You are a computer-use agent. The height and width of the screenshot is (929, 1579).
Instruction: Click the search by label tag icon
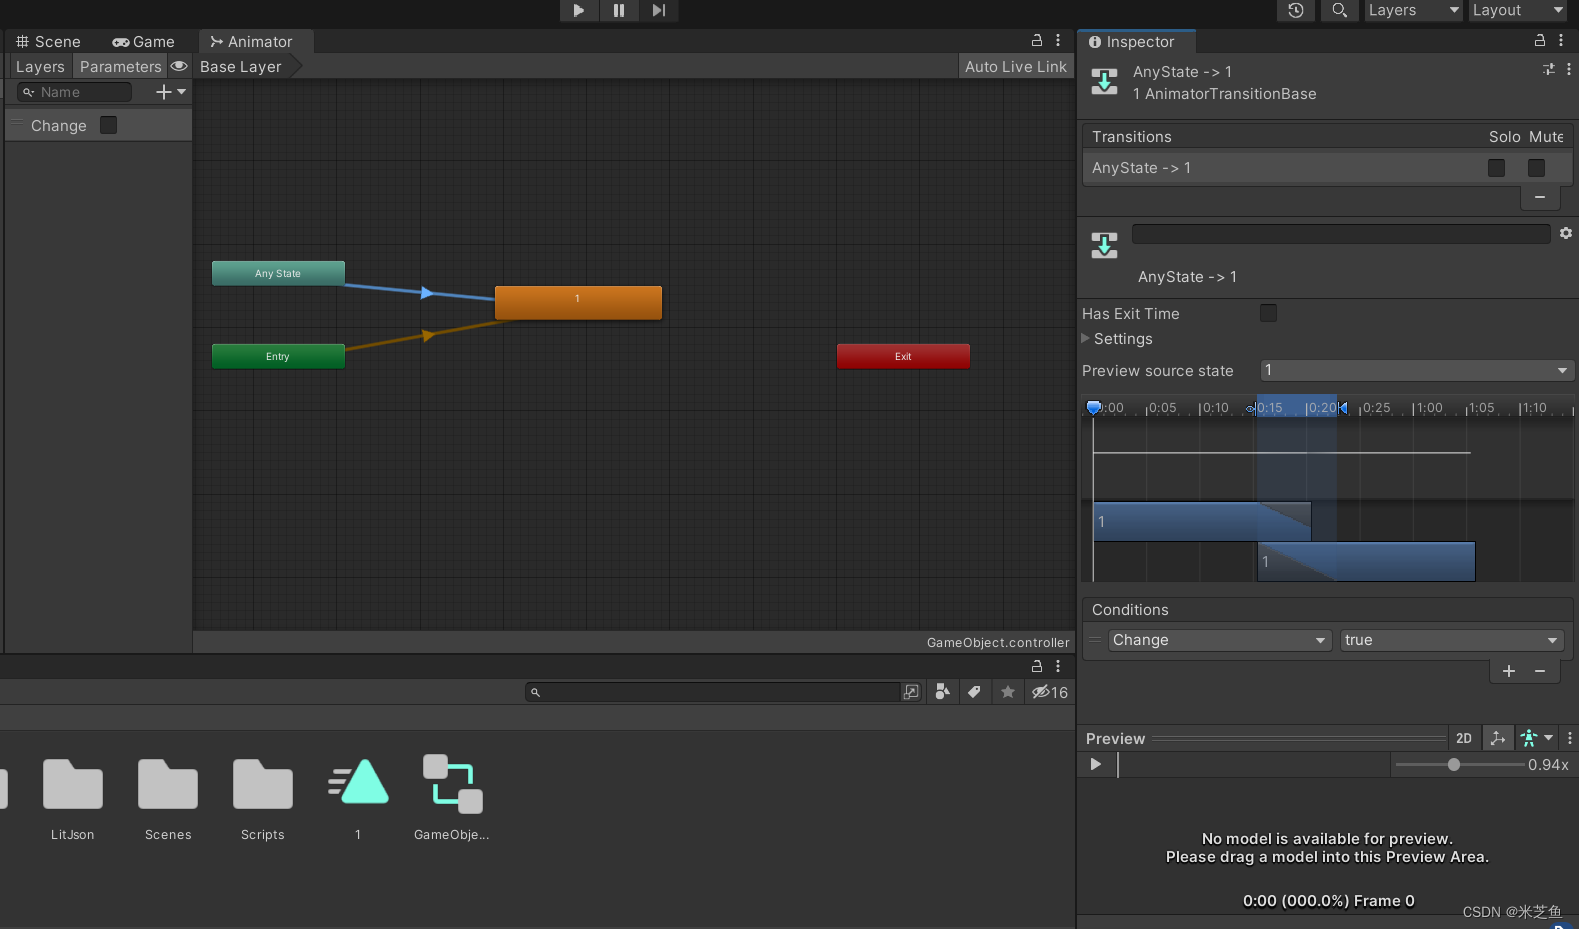pos(974,692)
